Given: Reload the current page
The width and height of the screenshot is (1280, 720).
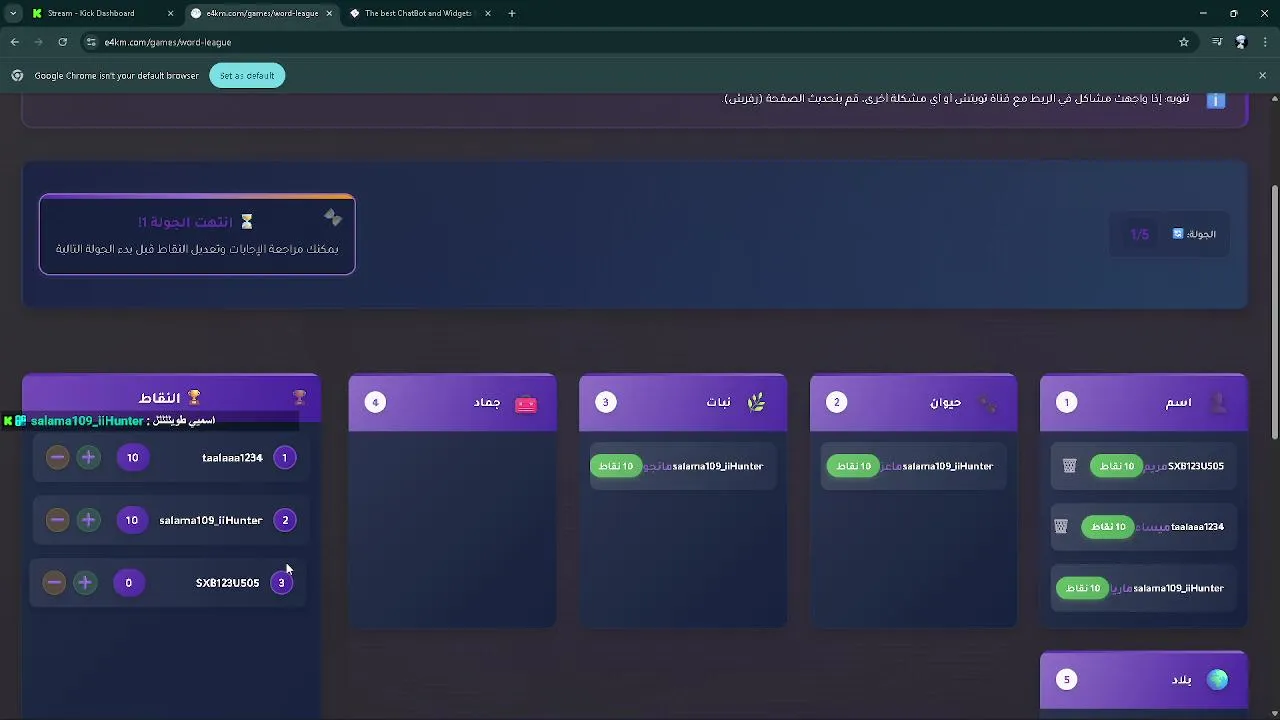Looking at the screenshot, I should (x=62, y=42).
